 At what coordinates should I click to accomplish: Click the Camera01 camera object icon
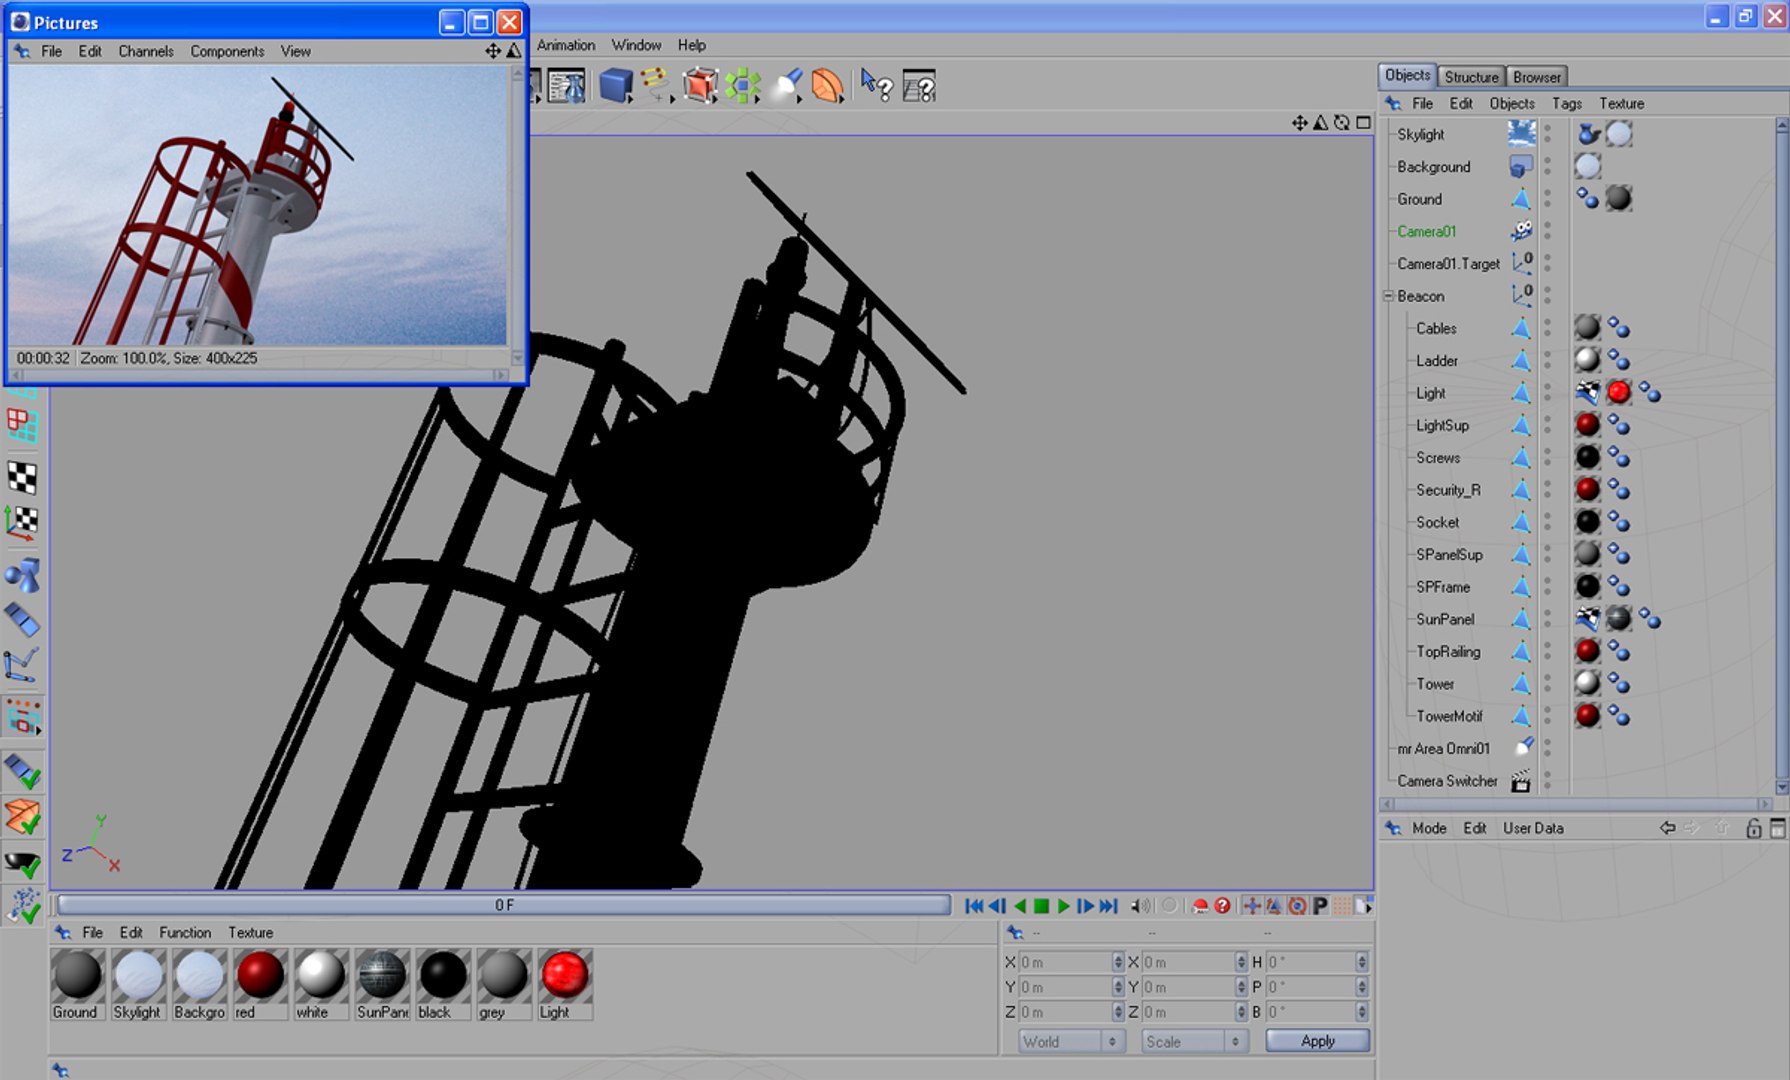1521,231
